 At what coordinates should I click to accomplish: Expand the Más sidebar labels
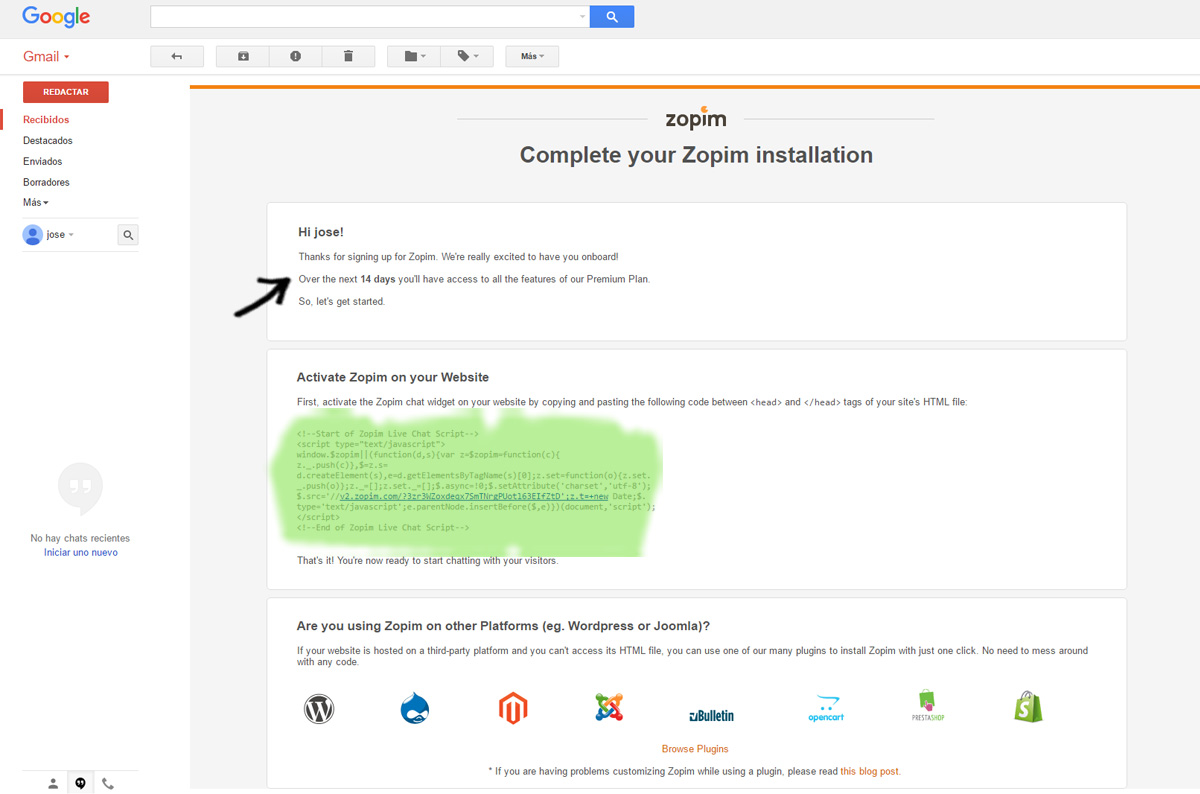pos(36,203)
